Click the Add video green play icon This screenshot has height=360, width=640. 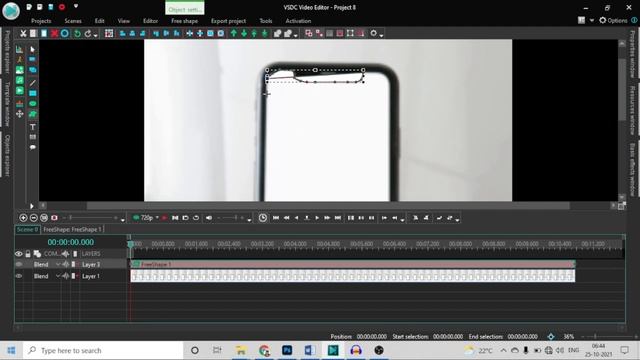20,91
